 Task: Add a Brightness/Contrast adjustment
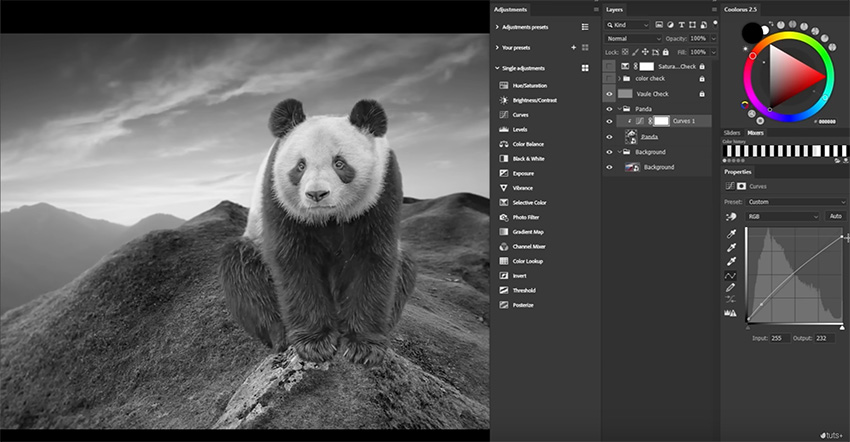click(x=504, y=101)
